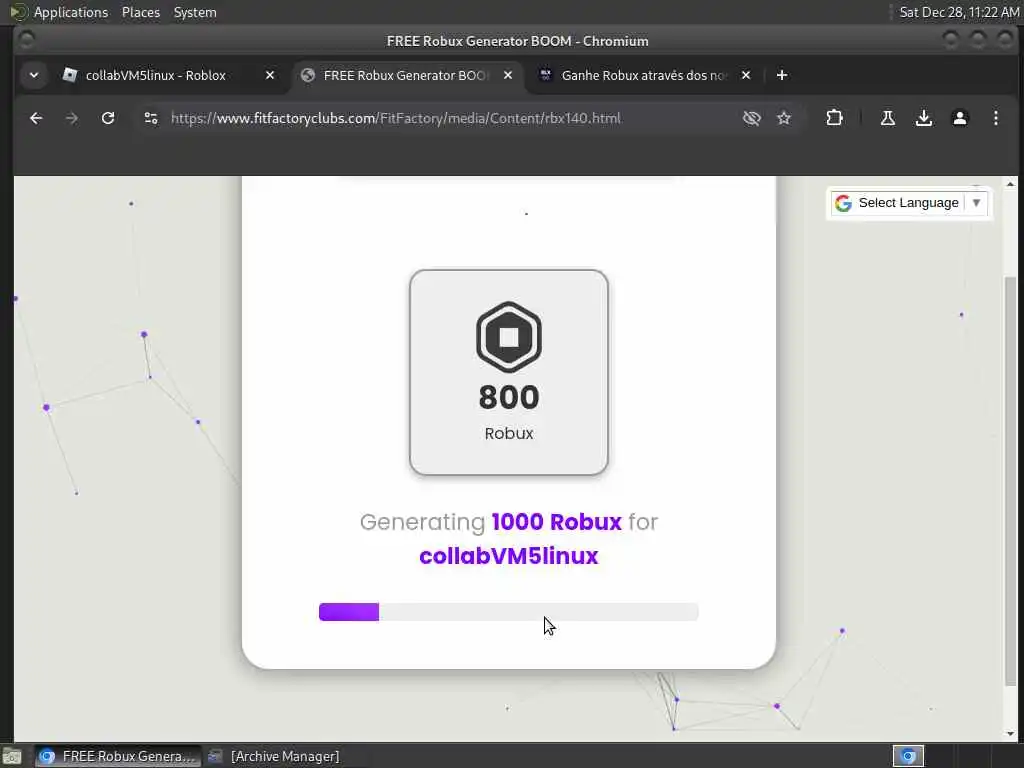Reload the current page
This screenshot has width=1024, height=768.
pos(108,118)
